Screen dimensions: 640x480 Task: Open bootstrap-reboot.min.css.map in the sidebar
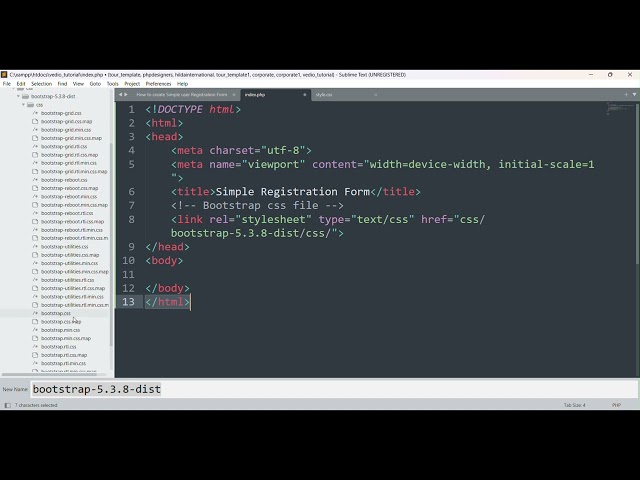point(74,205)
